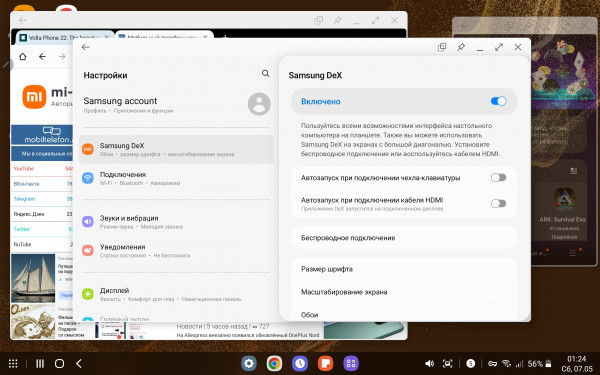Click sailing ship ad thumbnail
Viewport: 600px width, 375px height.
pos(33,278)
